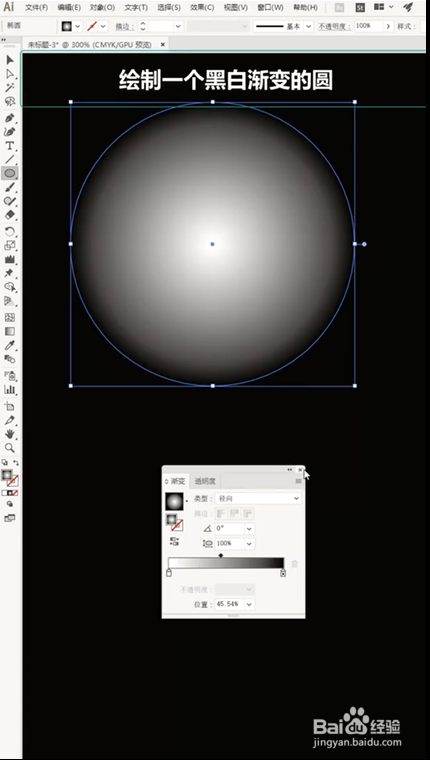Click the opacity 100% field in control bar
The width and height of the screenshot is (430, 760).
click(368, 26)
